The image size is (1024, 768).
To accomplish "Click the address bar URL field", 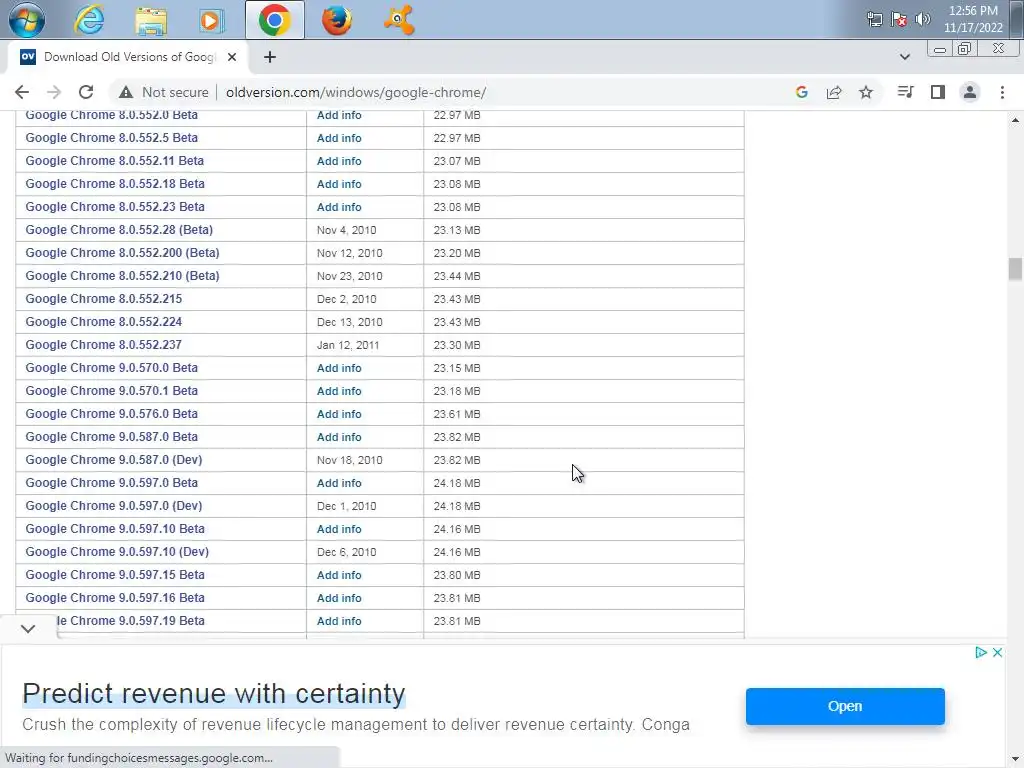I will point(356,92).
